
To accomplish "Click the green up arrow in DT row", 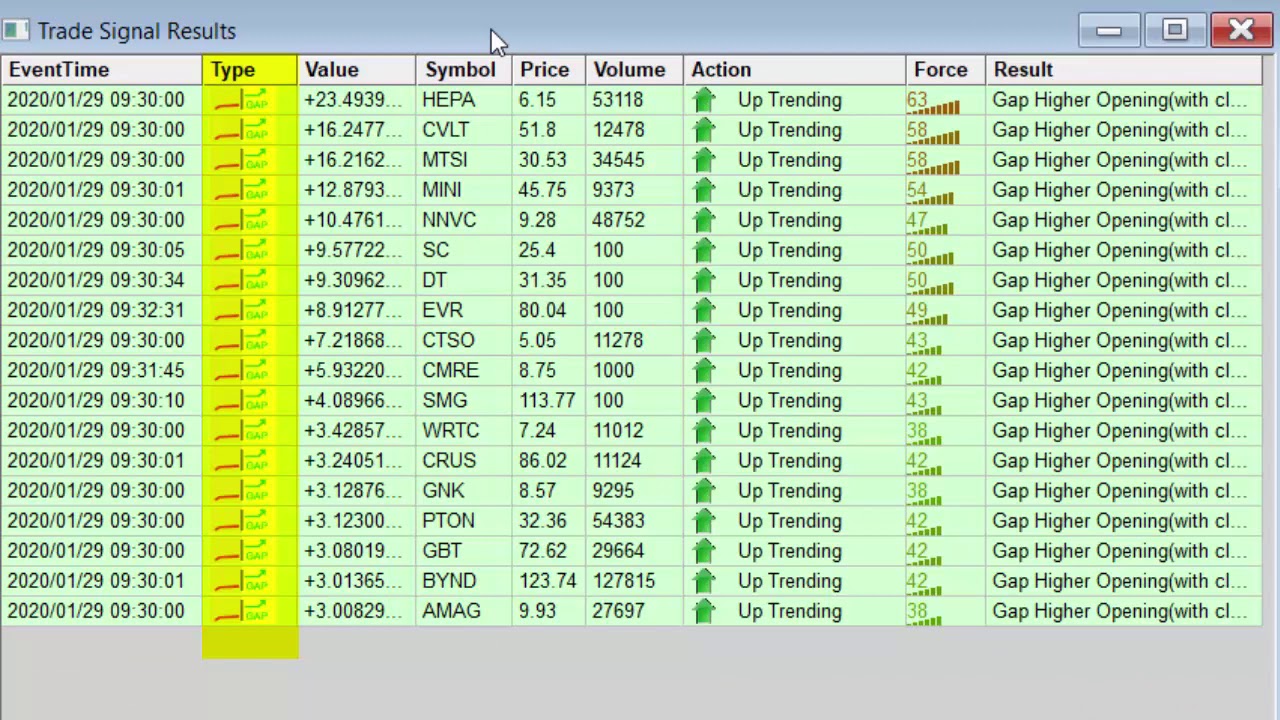I will point(704,280).
